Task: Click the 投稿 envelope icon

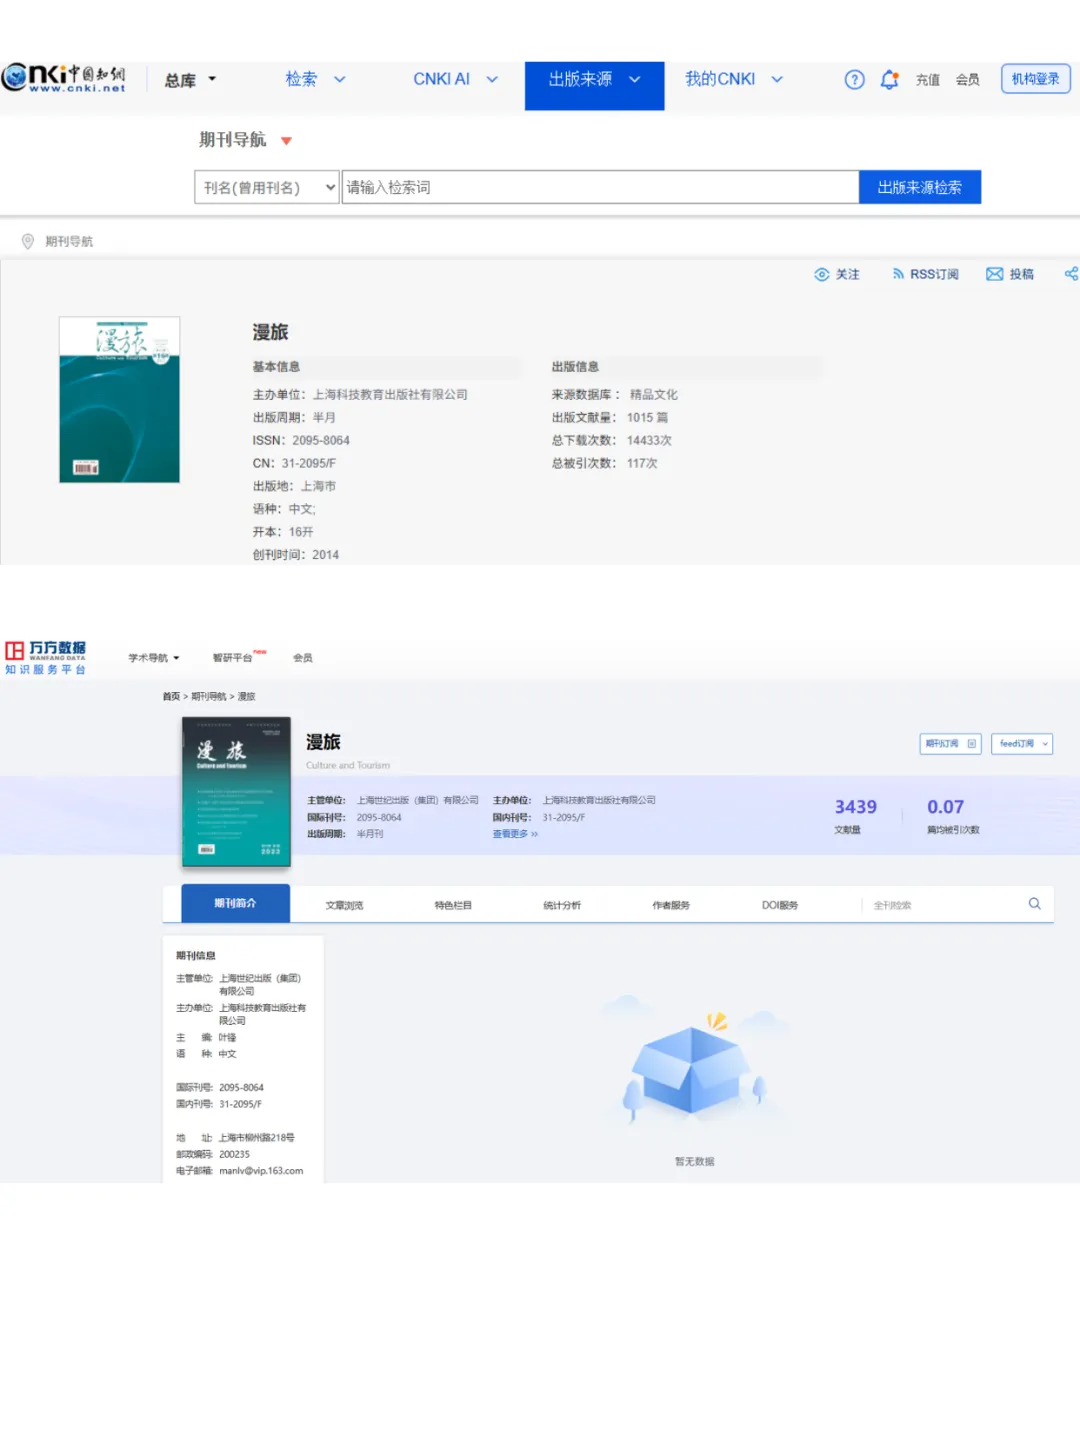Action: [x=994, y=274]
